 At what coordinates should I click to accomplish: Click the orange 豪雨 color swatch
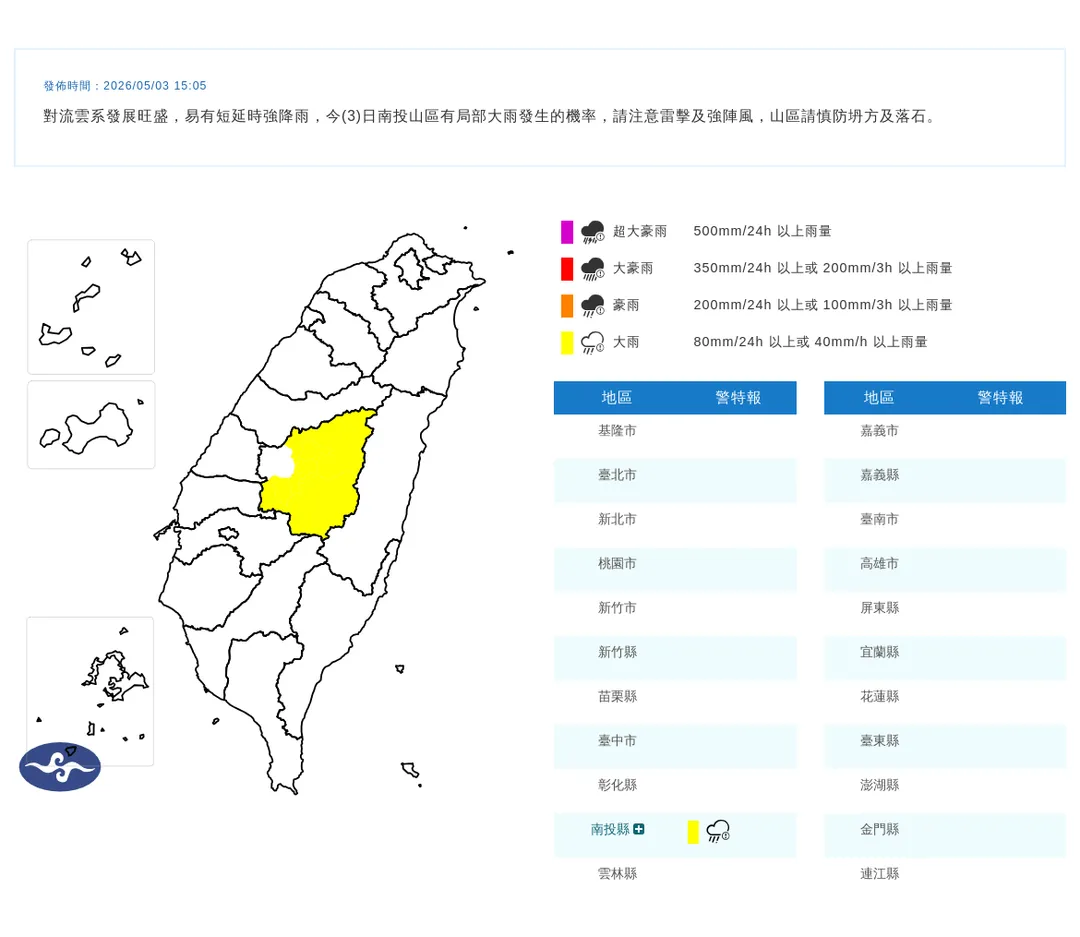pos(567,306)
